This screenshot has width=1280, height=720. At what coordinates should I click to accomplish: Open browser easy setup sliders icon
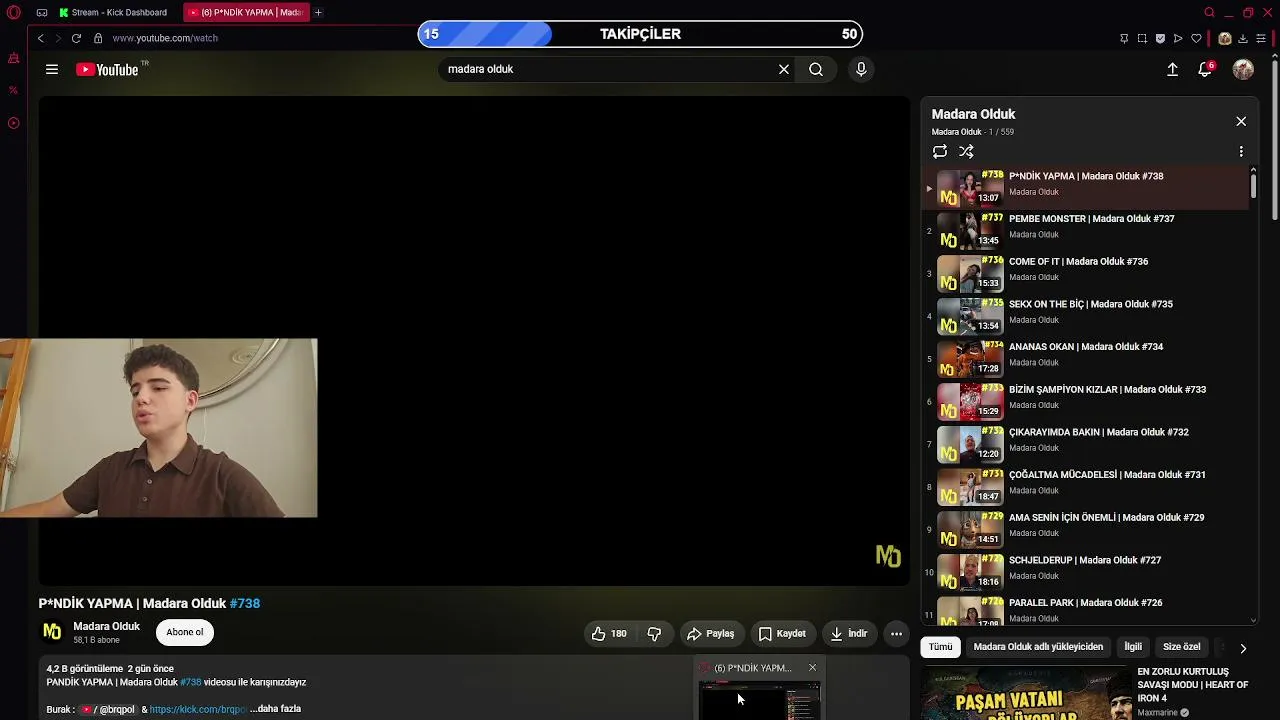click(x=1260, y=38)
